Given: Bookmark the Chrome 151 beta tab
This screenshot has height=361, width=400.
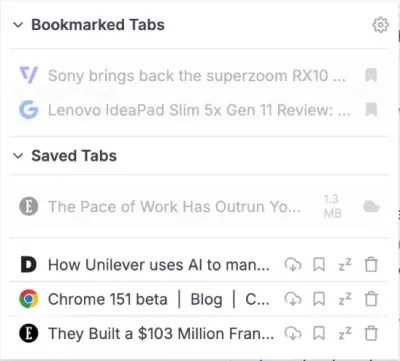Looking at the screenshot, I should click(319, 299).
